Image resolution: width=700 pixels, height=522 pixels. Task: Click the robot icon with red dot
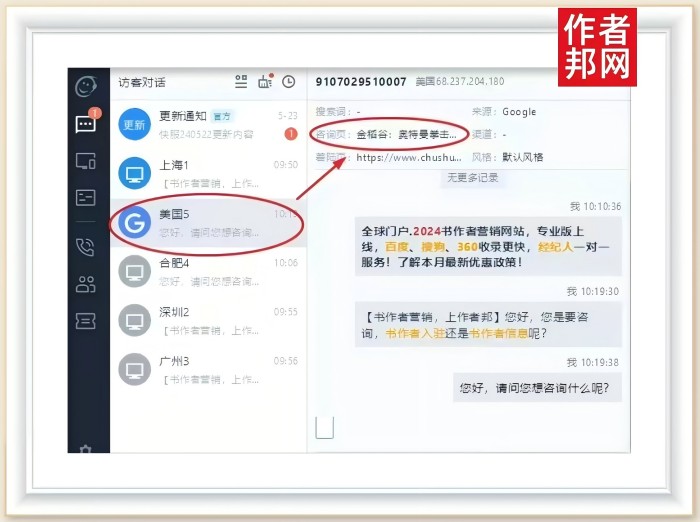265,82
